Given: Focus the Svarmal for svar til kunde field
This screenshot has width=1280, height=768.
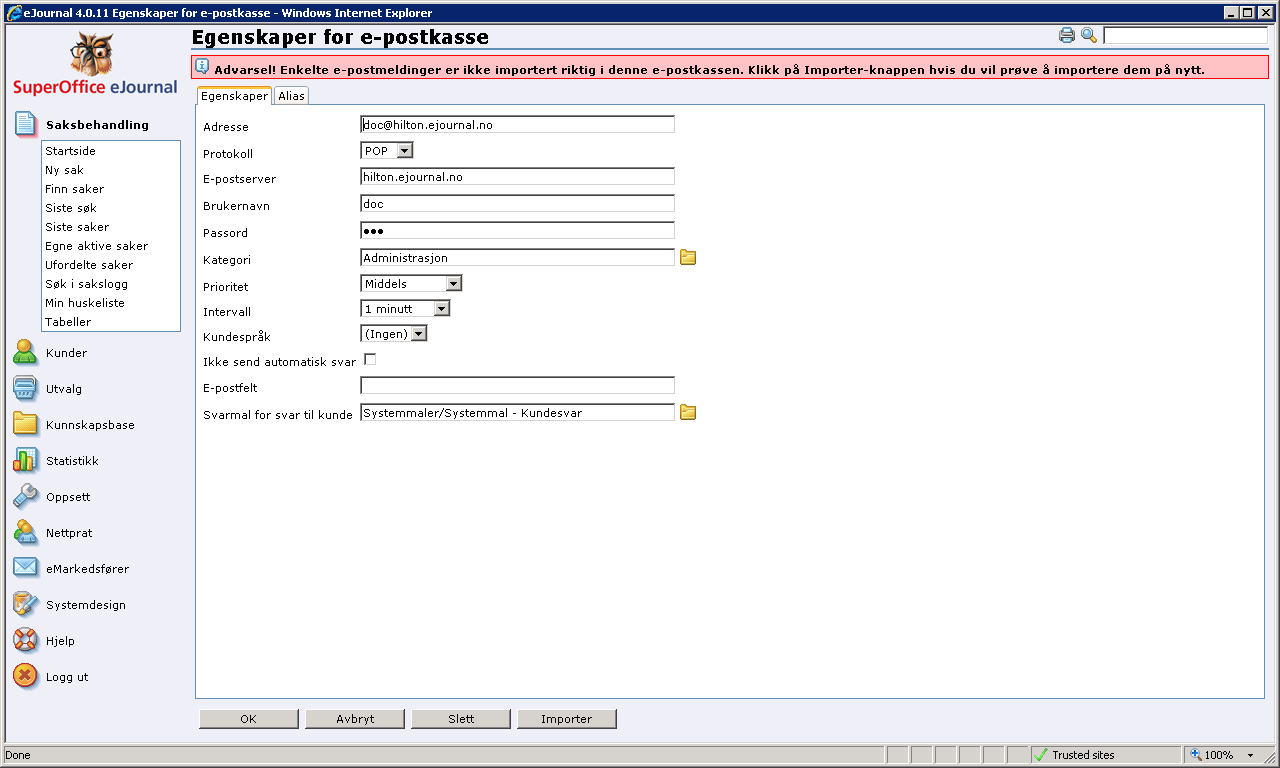Looking at the screenshot, I should (517, 413).
